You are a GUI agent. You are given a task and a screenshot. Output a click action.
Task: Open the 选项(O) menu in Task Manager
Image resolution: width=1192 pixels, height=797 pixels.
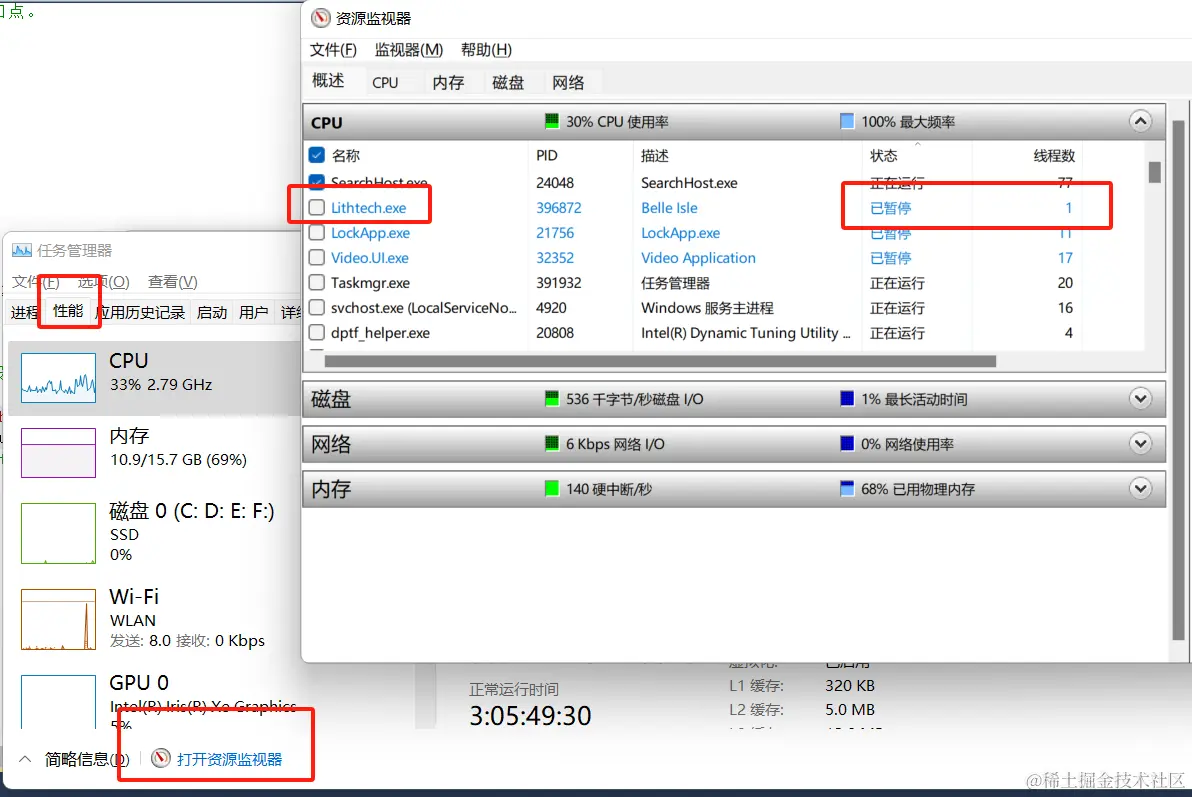[x=103, y=282]
